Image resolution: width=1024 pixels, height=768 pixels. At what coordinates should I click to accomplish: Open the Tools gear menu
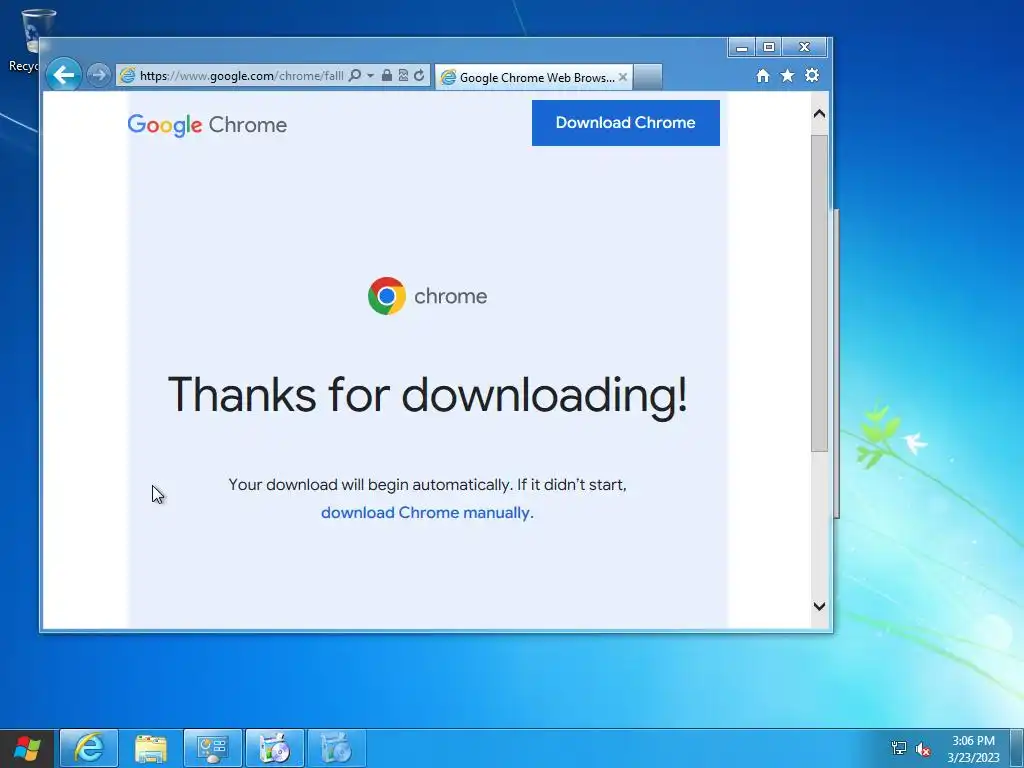(812, 76)
